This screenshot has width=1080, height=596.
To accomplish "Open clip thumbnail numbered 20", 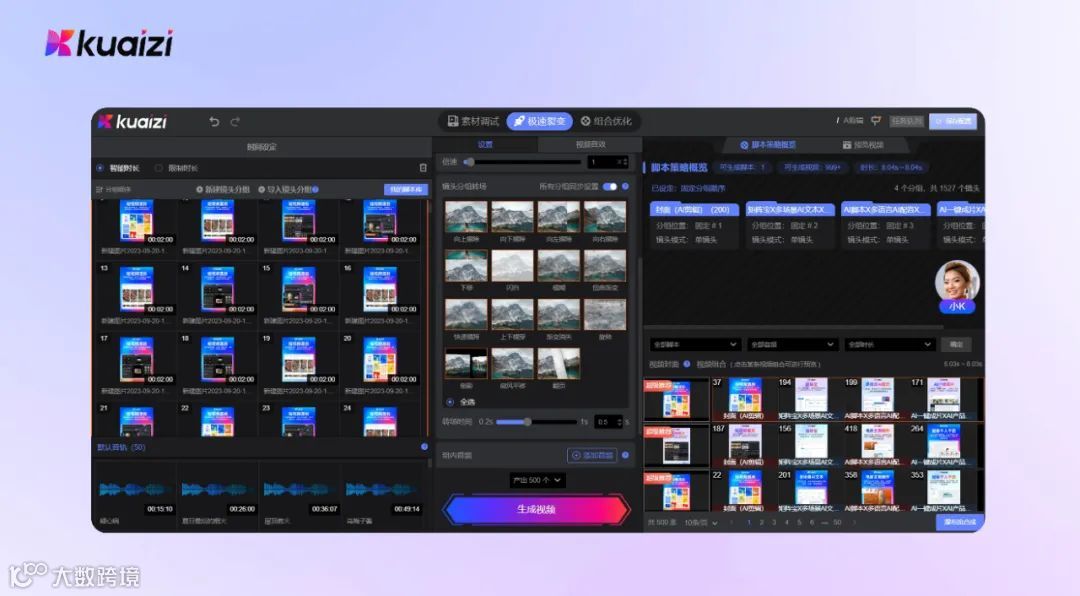I will pyautogui.click(x=380, y=359).
